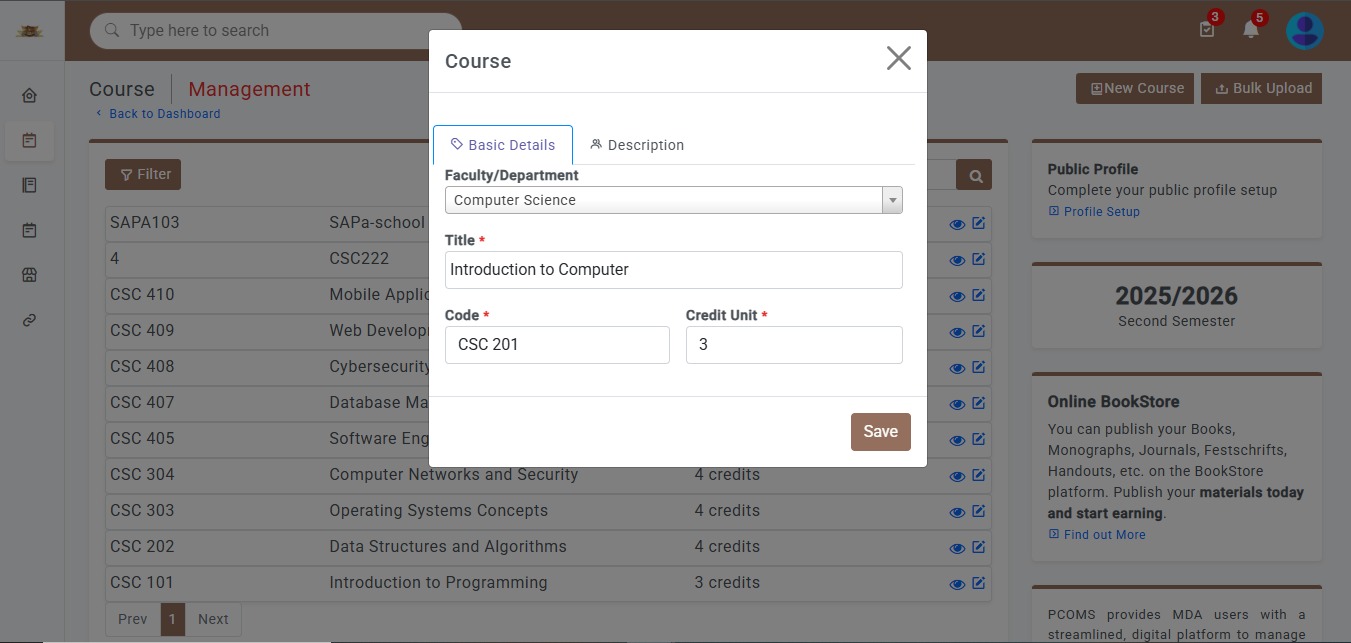This screenshot has height=643, width=1351.
Task: Click the home icon in left sidebar
Action: [29, 96]
